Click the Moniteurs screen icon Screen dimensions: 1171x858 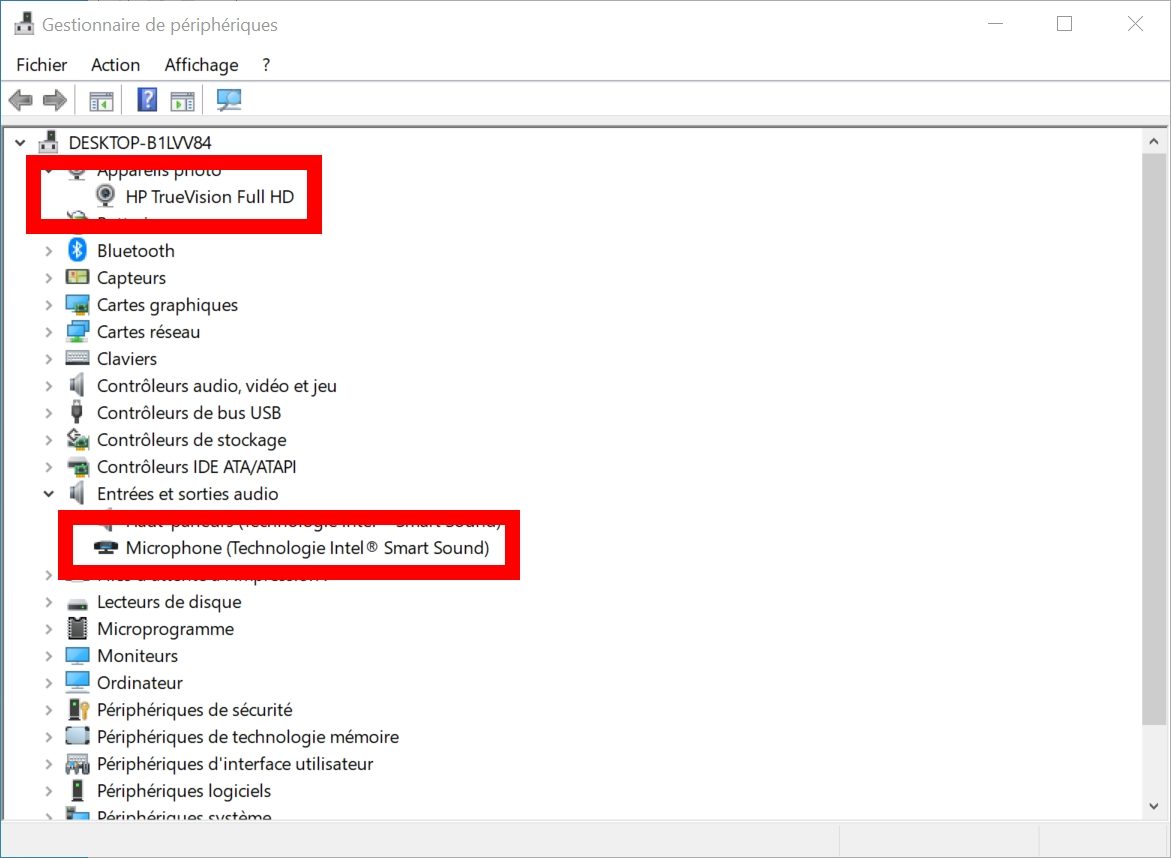click(x=77, y=656)
